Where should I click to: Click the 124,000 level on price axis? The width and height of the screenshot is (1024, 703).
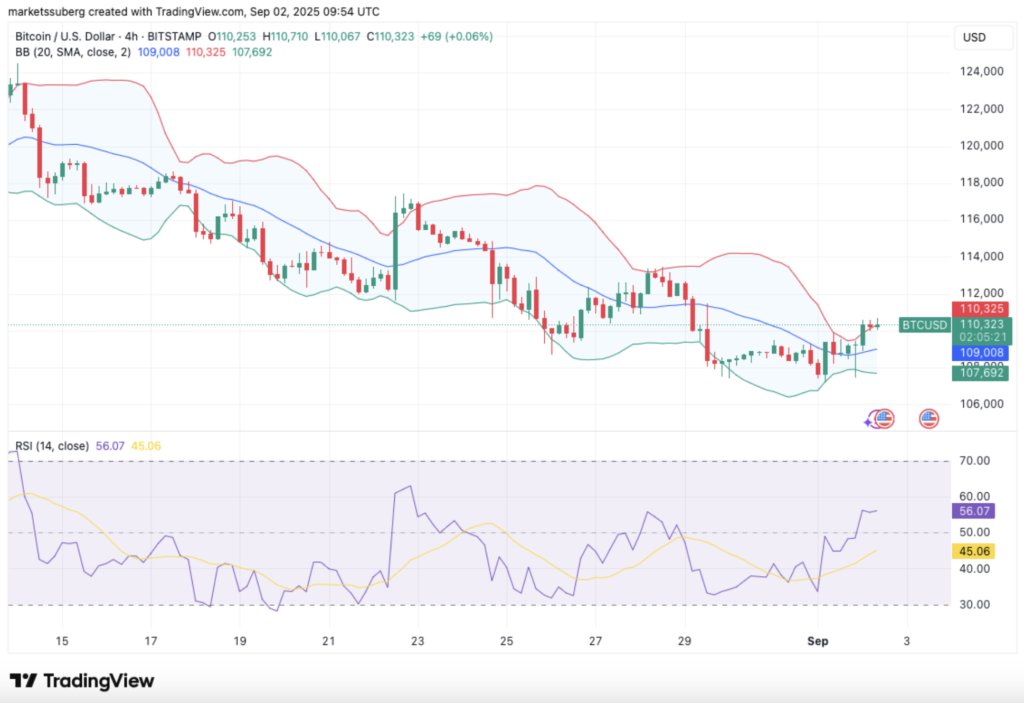coord(979,72)
